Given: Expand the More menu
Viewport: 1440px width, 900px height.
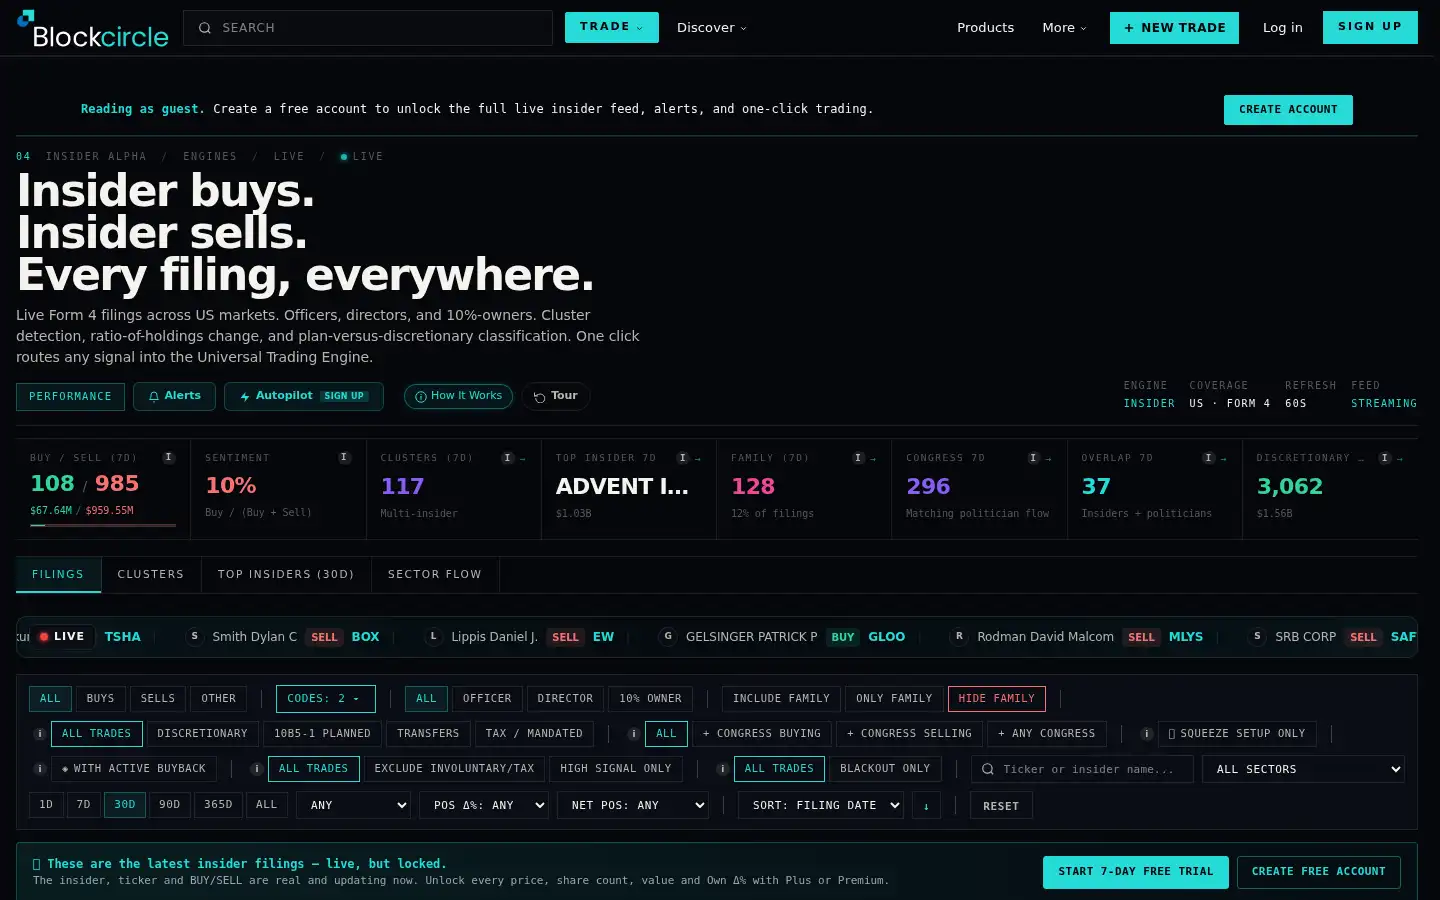Looking at the screenshot, I should pos(1064,28).
